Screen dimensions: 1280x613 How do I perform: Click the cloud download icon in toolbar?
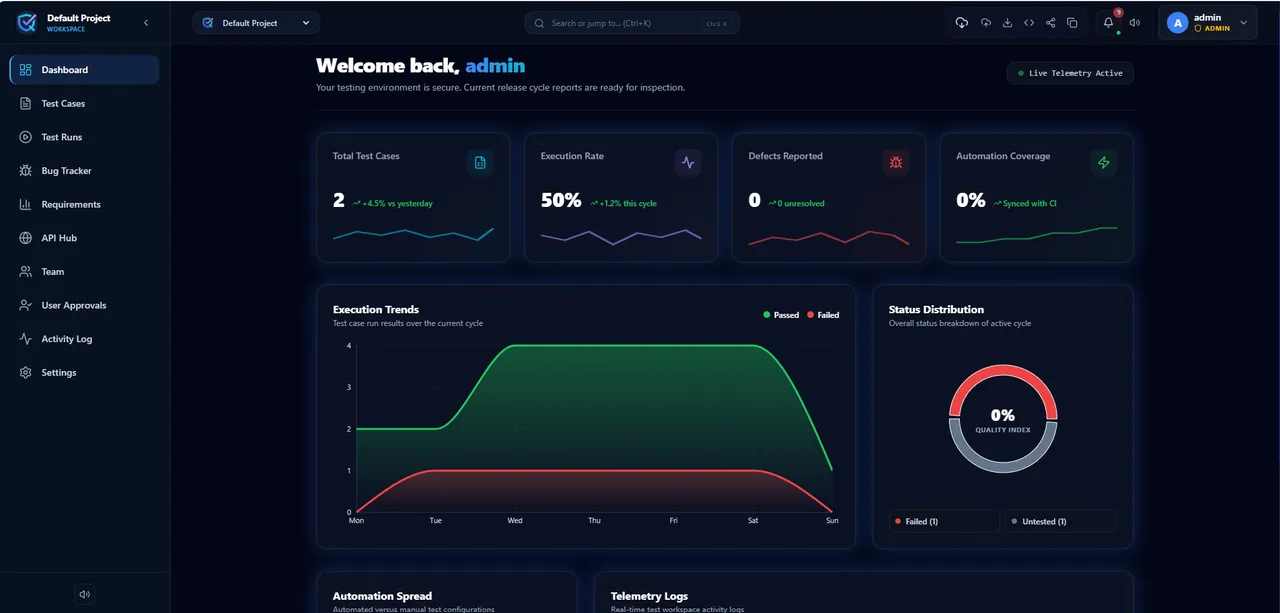click(962, 23)
